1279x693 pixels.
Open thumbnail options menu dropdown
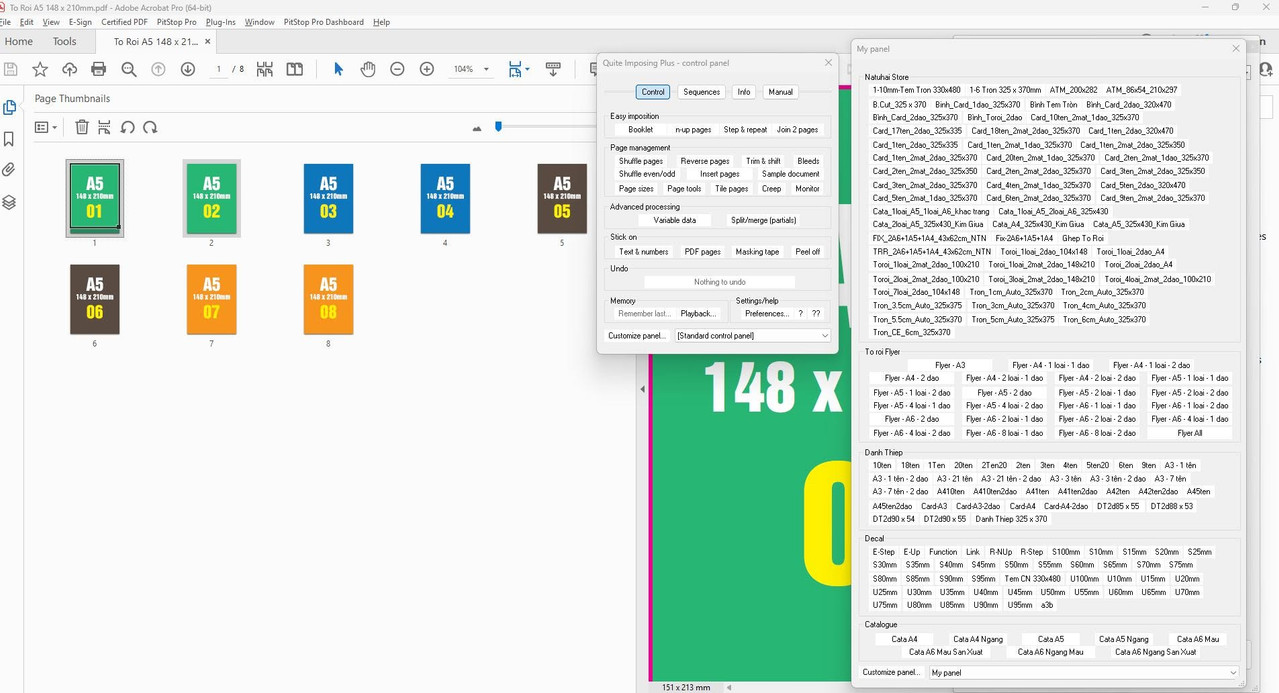coord(46,127)
